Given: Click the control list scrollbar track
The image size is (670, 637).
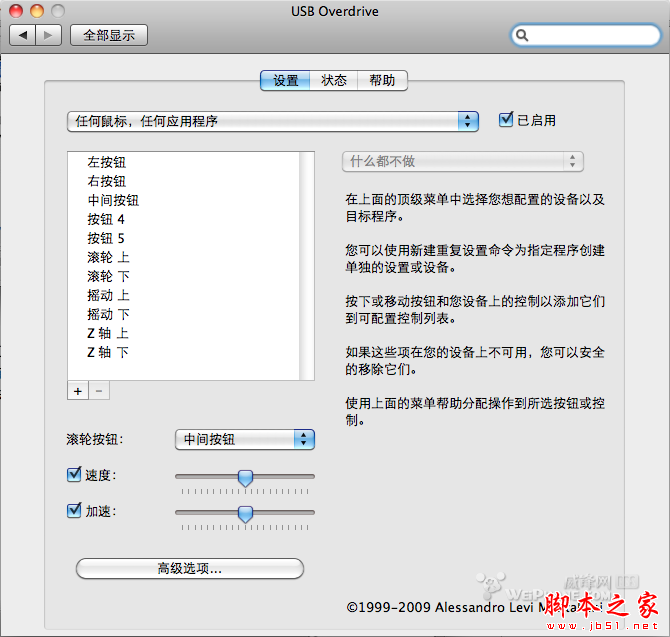Looking at the screenshot, I should tap(307, 266).
